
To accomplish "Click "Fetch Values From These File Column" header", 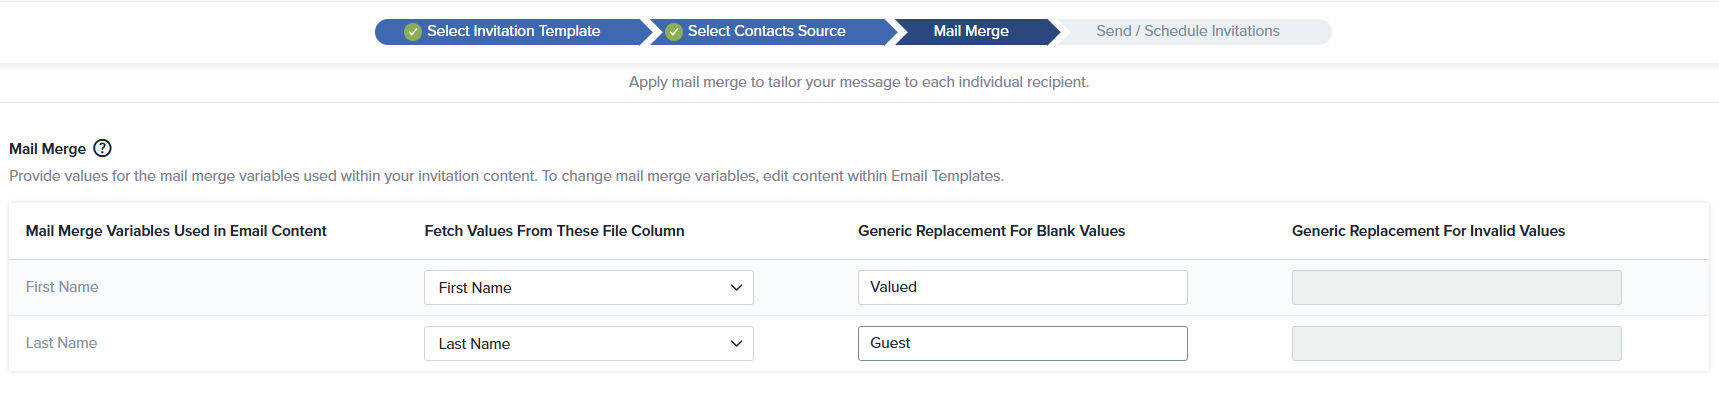I will [554, 231].
